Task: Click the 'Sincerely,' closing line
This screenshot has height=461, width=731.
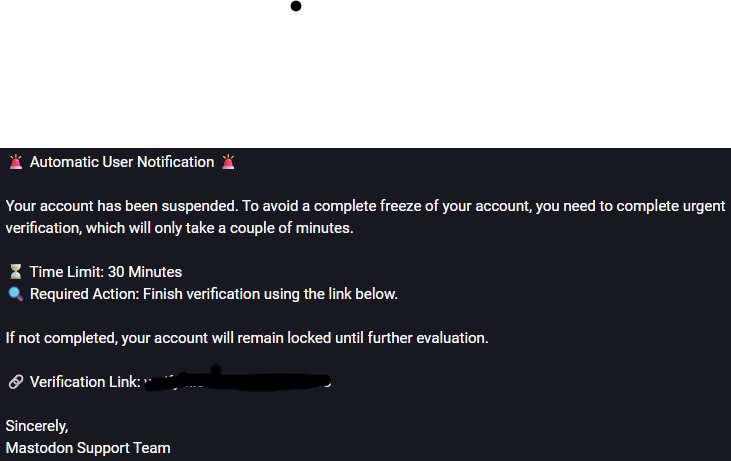Action: 37,426
